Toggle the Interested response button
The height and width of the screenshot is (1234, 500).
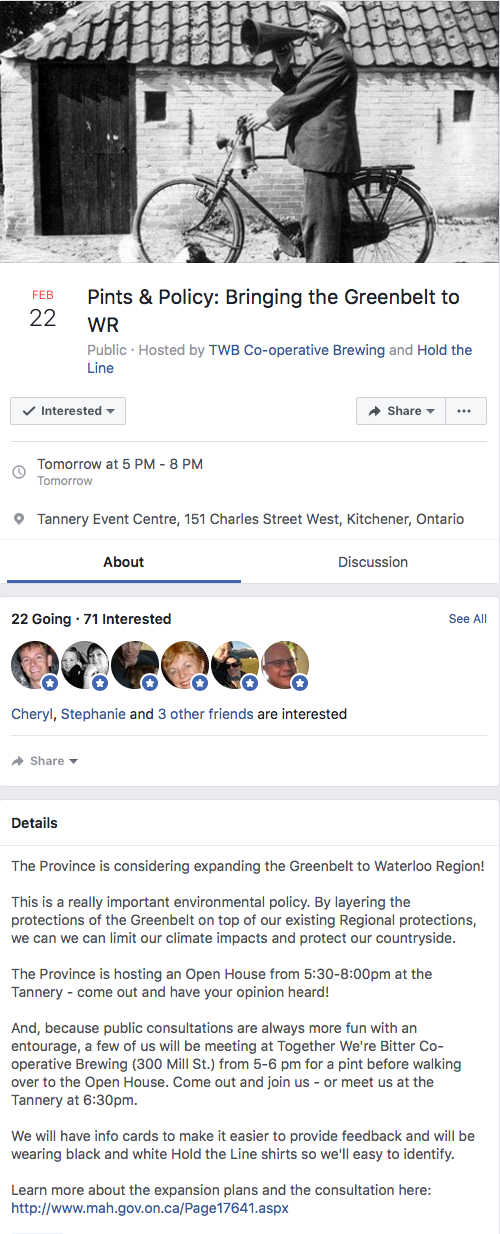click(x=68, y=411)
